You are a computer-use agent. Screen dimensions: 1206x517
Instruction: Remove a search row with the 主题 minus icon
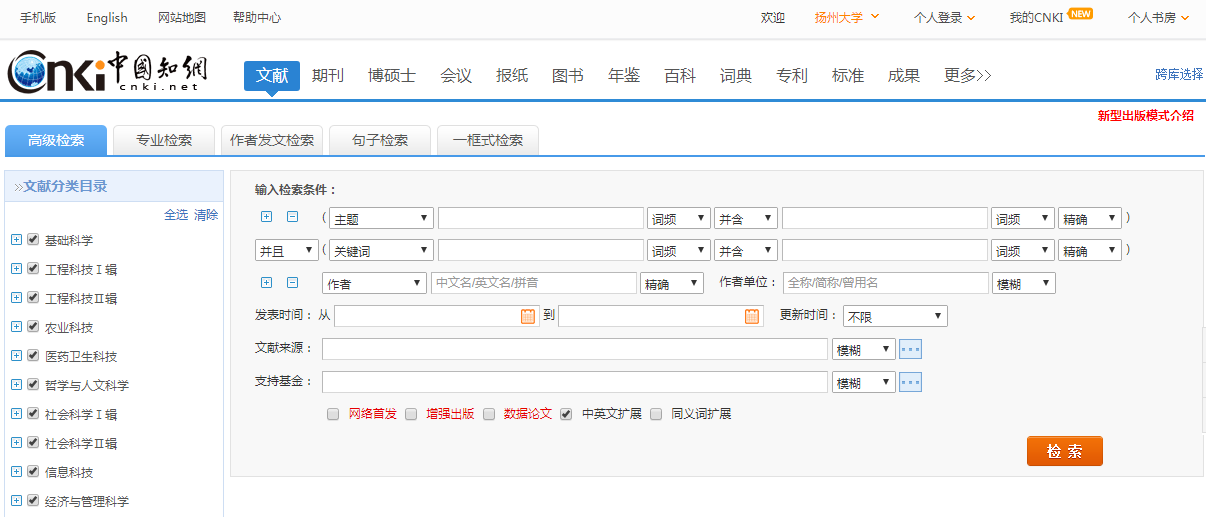click(x=292, y=217)
